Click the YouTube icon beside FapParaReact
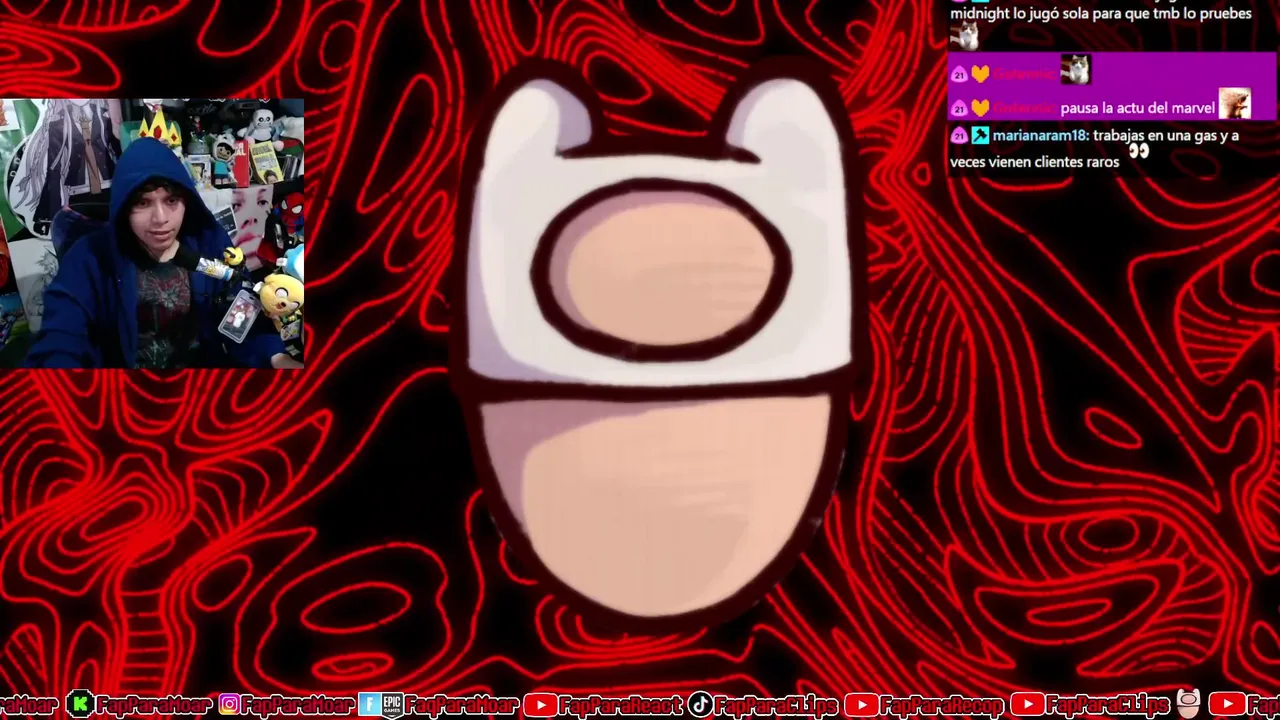 pyautogui.click(x=540, y=705)
